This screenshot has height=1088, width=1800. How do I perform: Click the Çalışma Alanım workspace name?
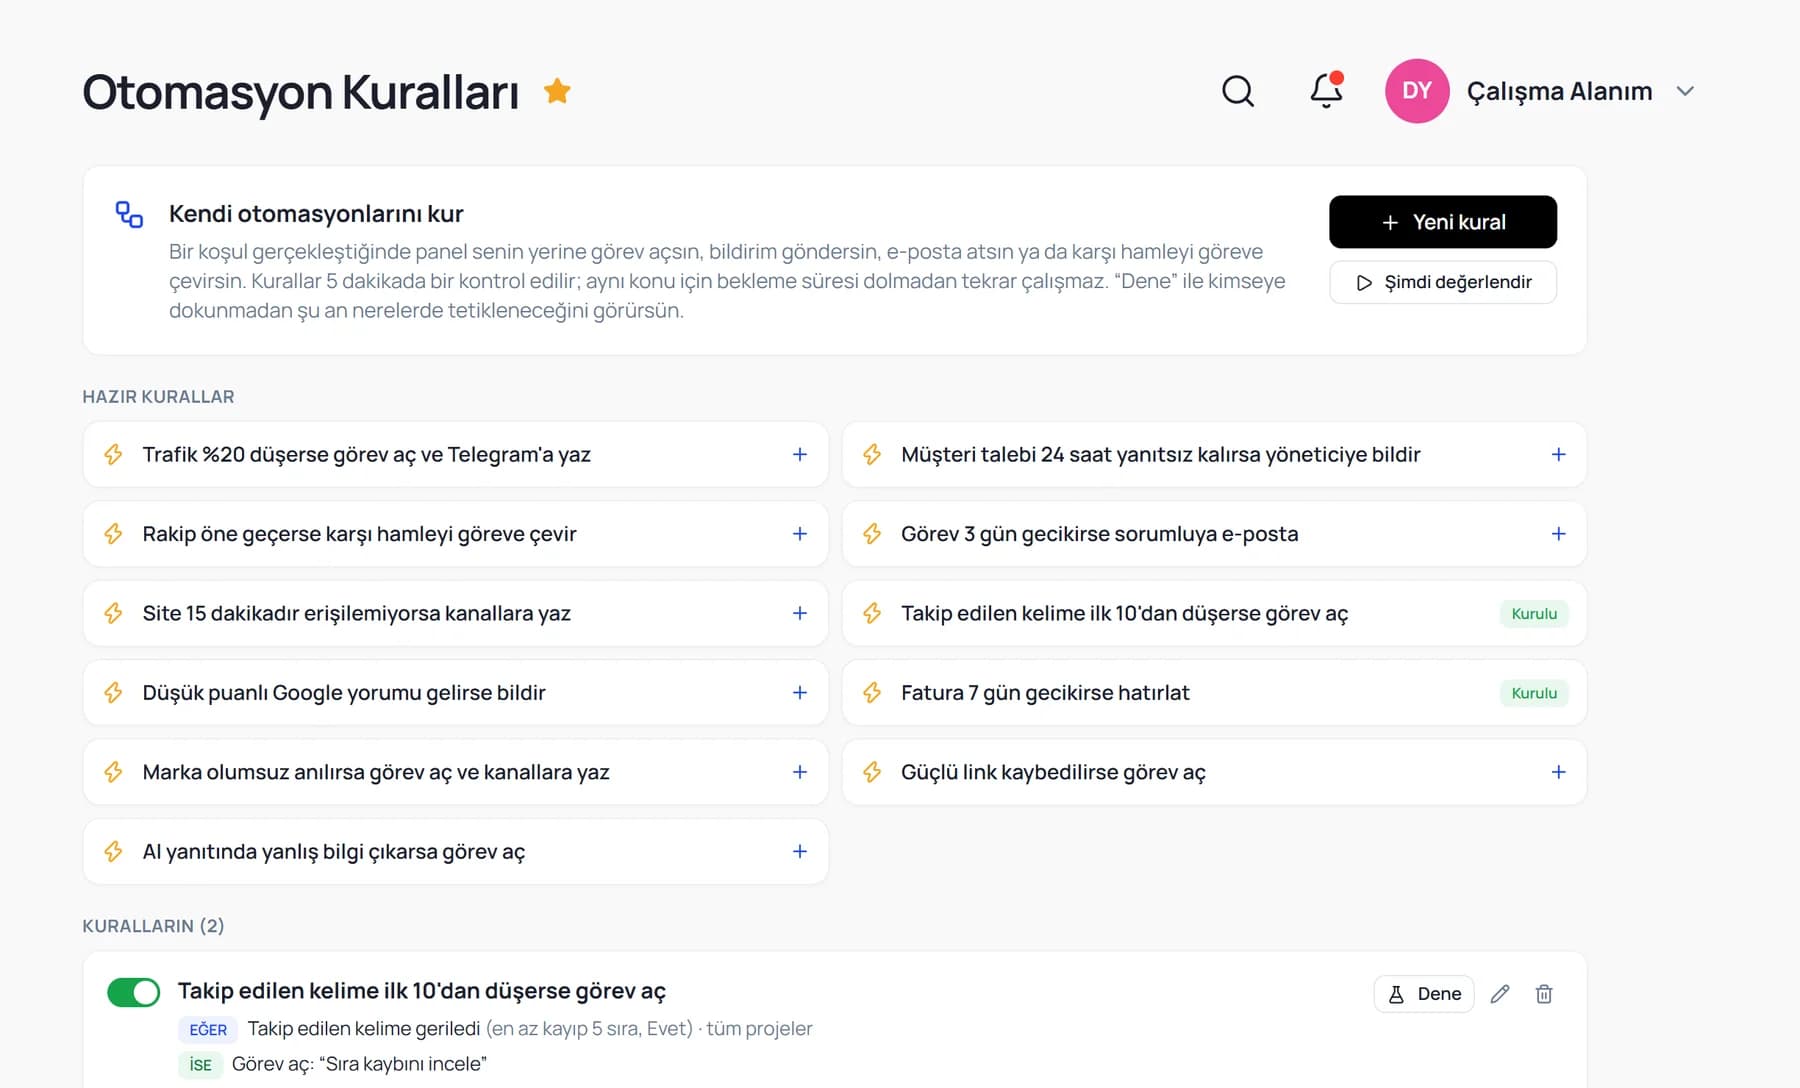[1559, 91]
